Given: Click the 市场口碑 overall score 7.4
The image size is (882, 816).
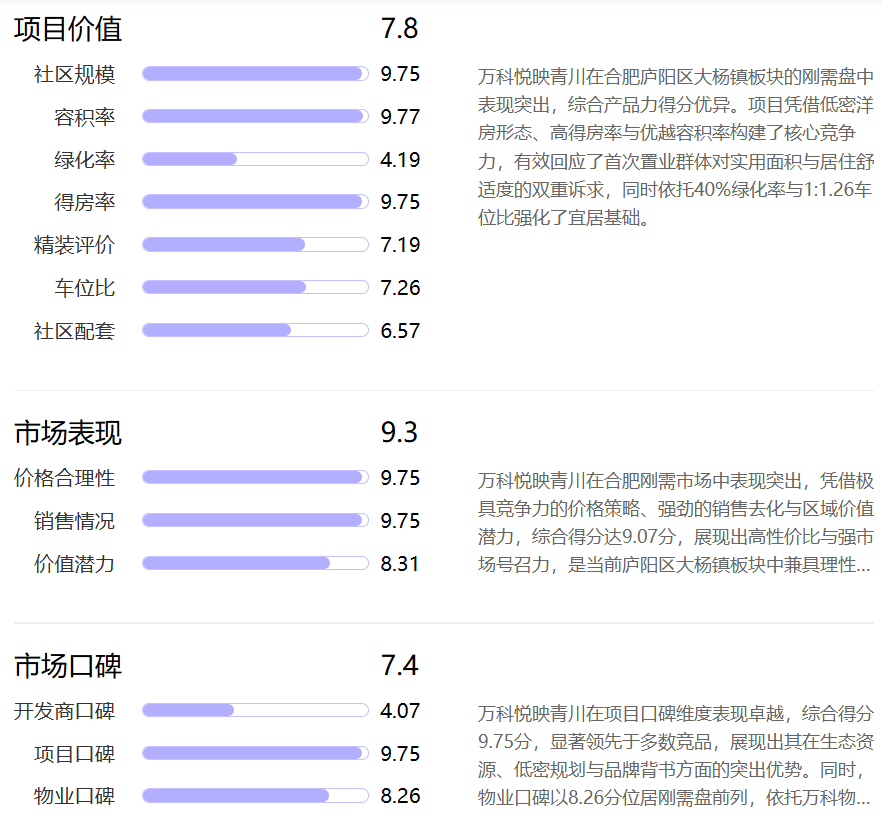Looking at the screenshot, I should [x=399, y=665].
